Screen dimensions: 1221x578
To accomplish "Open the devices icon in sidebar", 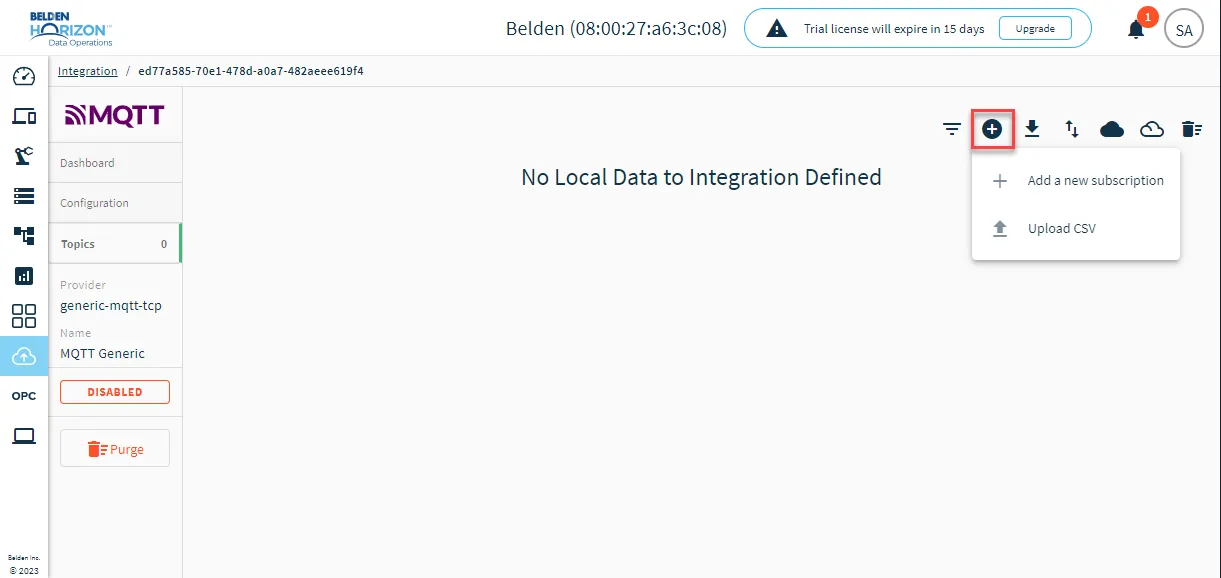I will pos(24,117).
